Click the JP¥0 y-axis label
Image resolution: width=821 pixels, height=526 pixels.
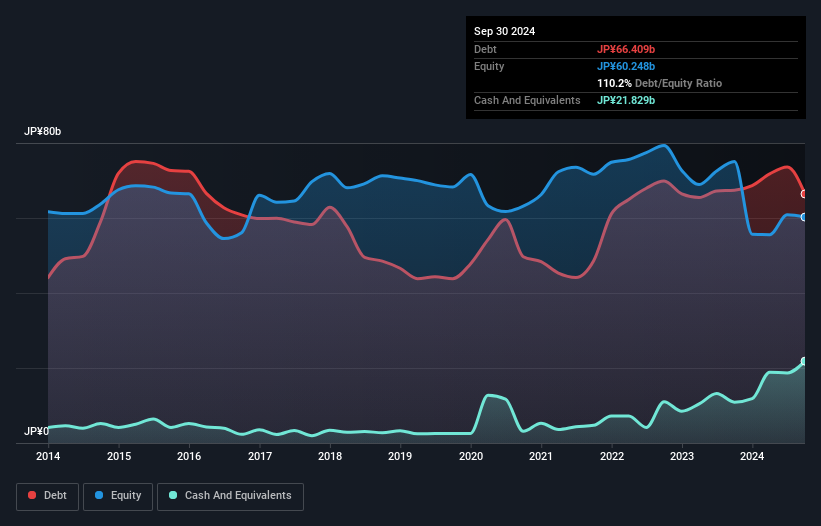(36, 431)
